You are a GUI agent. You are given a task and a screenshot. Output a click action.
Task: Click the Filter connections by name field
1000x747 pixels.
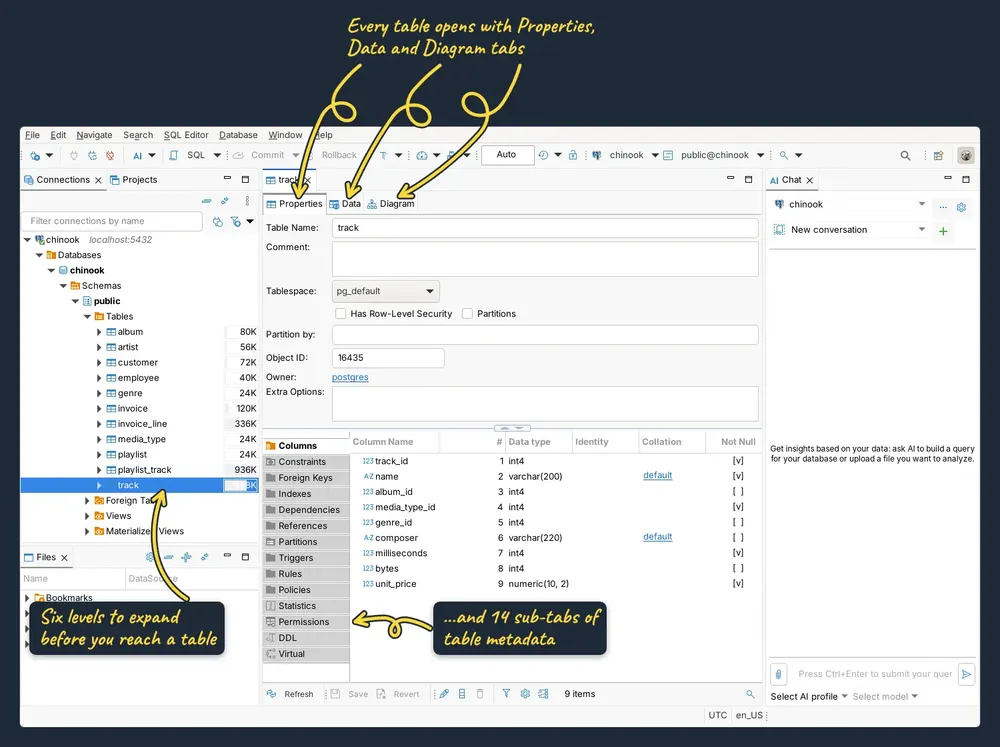click(x=112, y=221)
